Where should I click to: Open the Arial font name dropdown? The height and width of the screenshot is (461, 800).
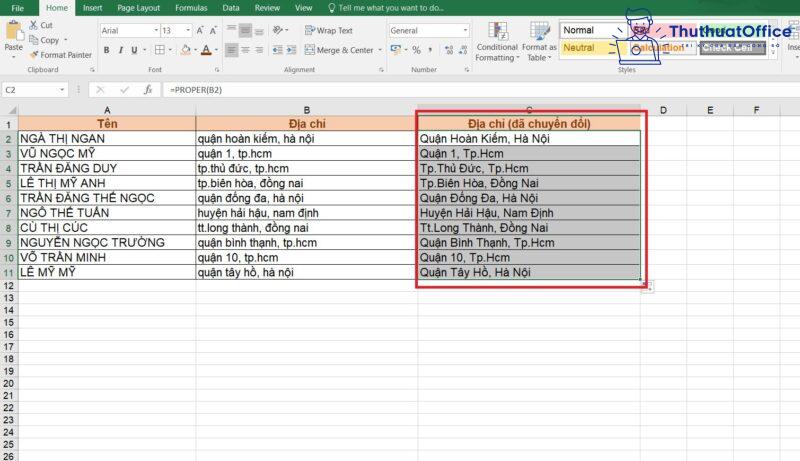click(156, 31)
